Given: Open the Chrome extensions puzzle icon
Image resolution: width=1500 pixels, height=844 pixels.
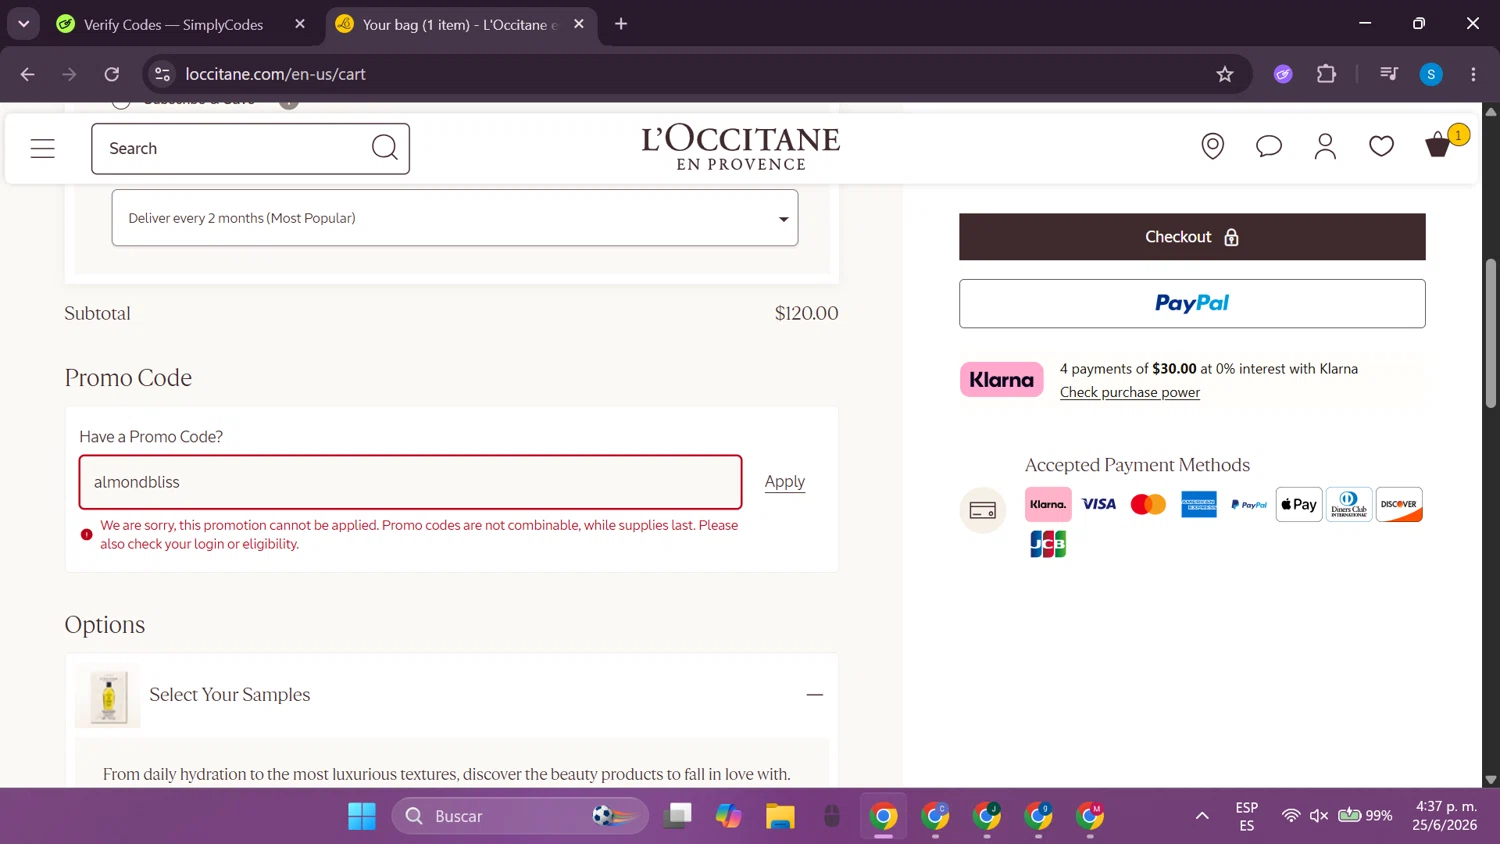Looking at the screenshot, I should pyautogui.click(x=1327, y=74).
